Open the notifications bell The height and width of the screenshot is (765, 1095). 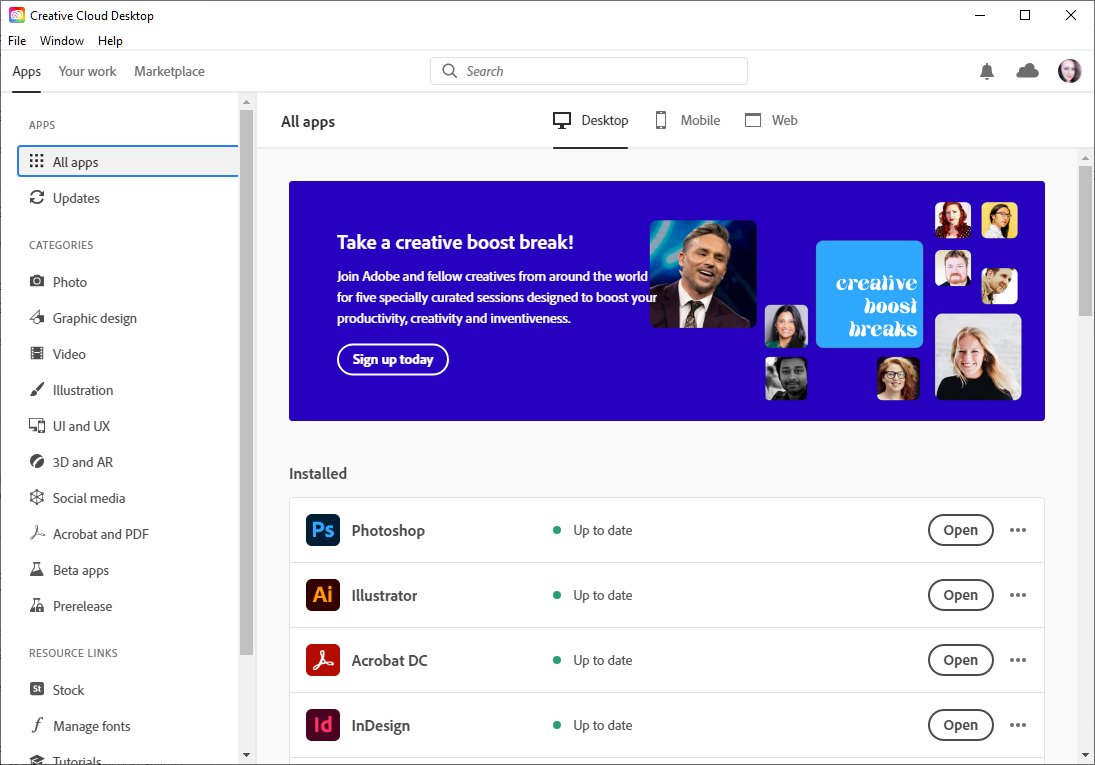[987, 71]
